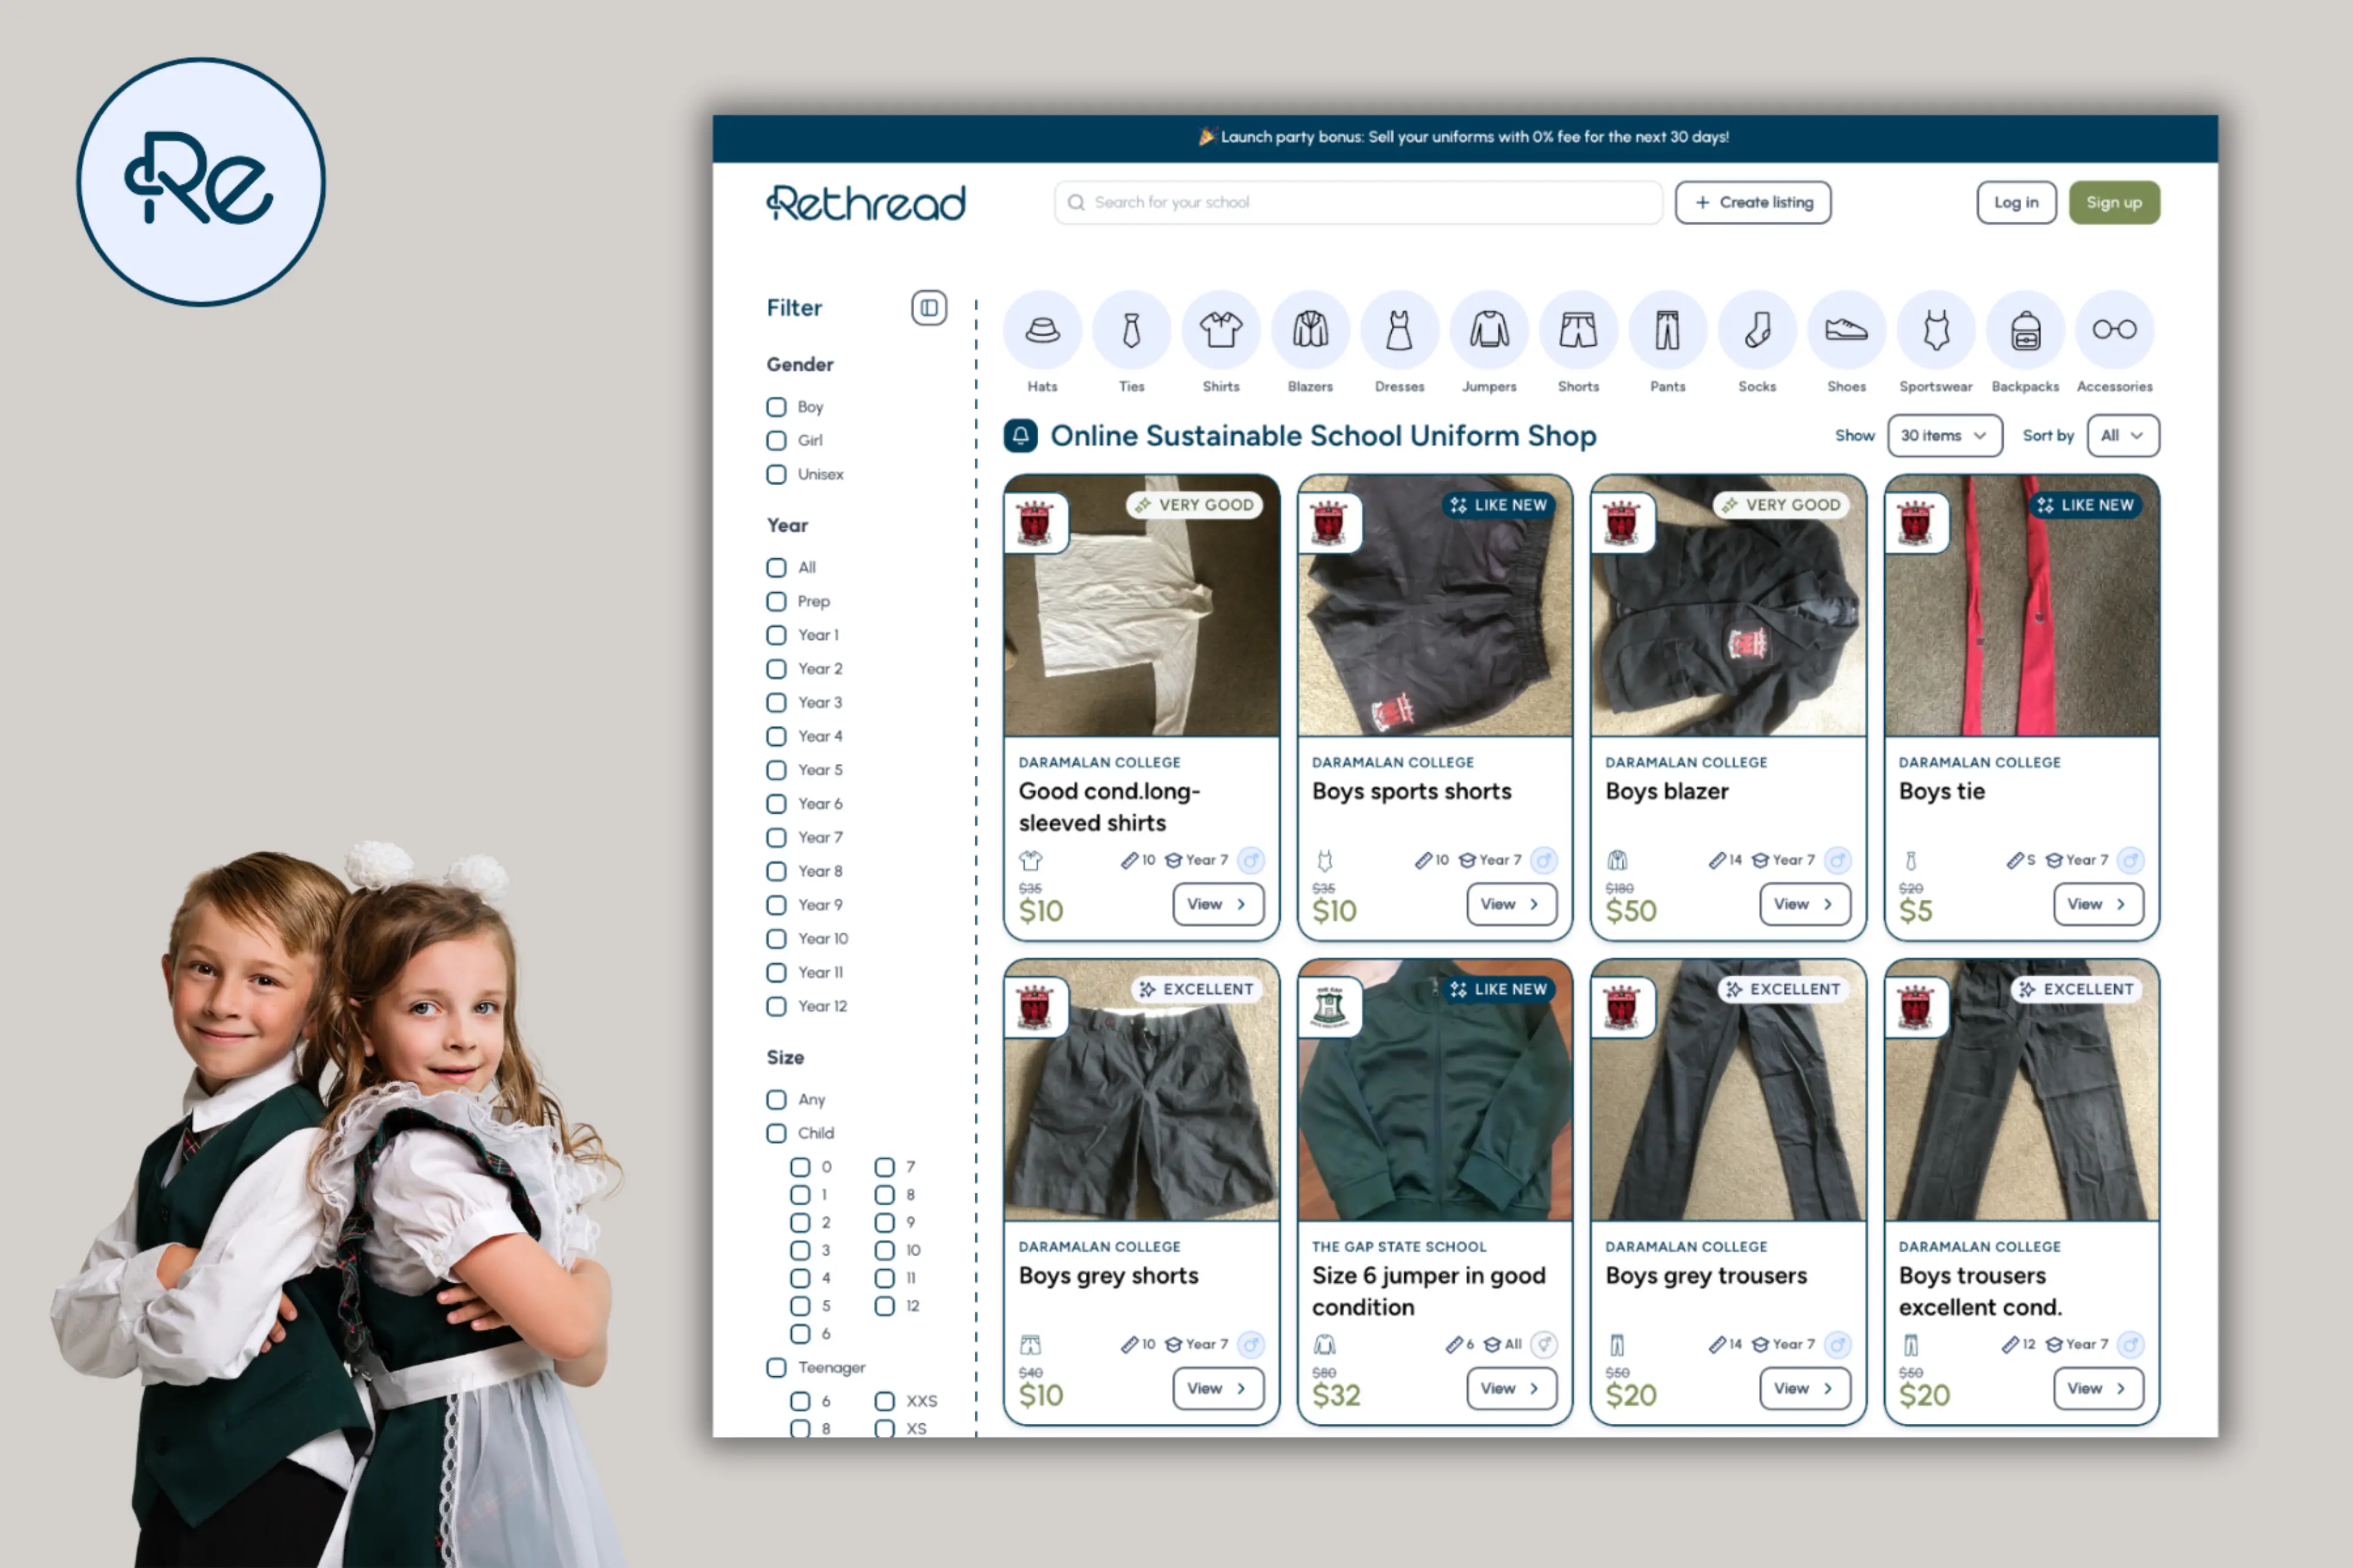2353x1568 pixels.
Task: Select the Sportswear category icon
Action: pyautogui.click(x=1936, y=330)
